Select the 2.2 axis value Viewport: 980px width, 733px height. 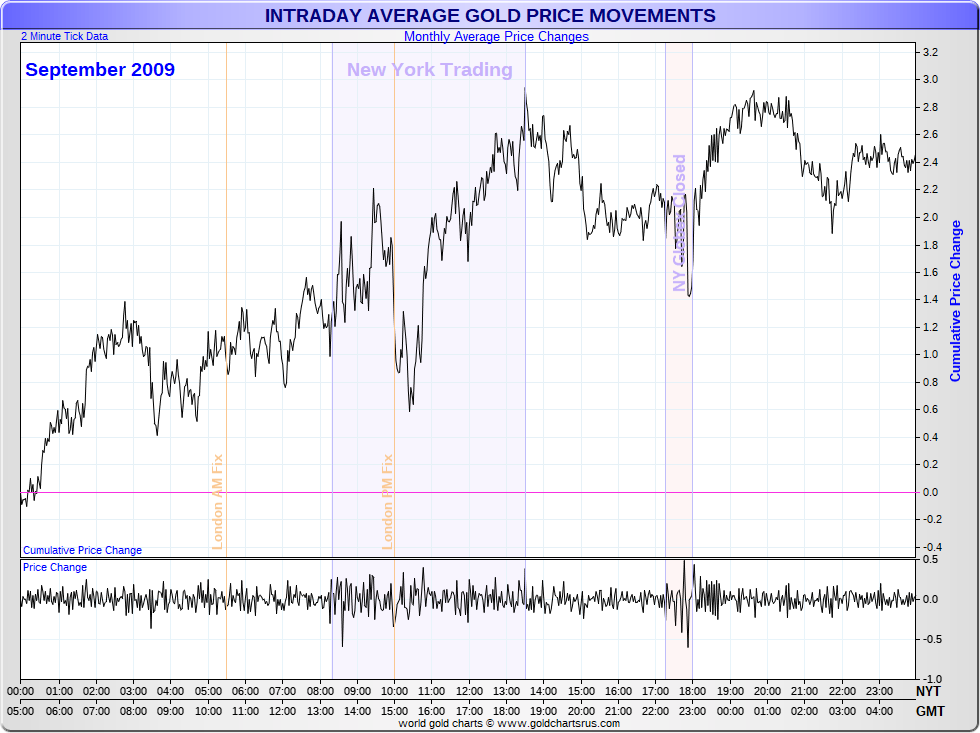pyautogui.click(x=931, y=189)
